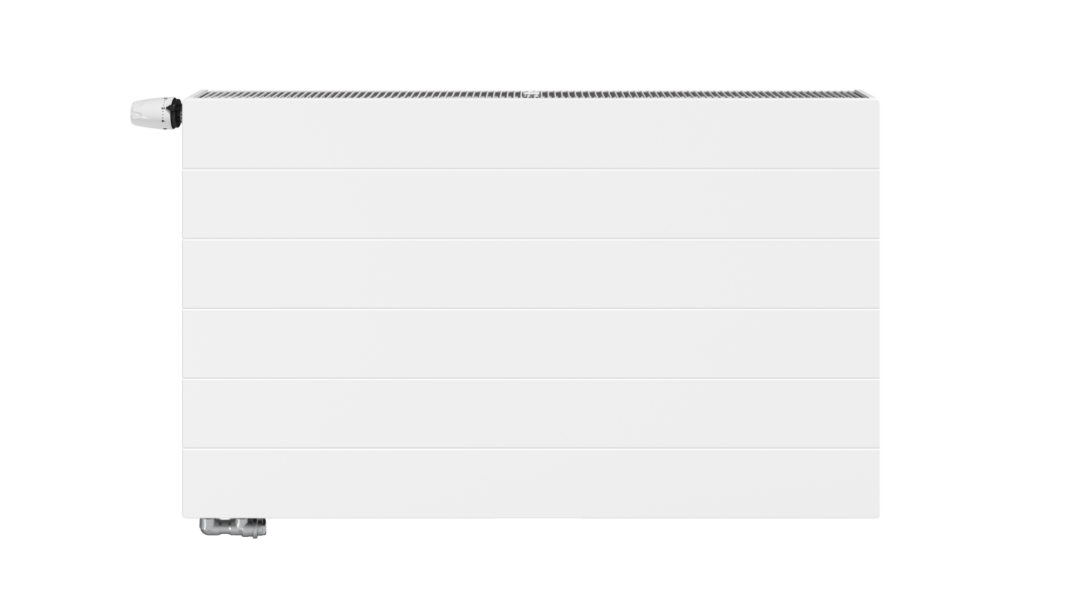Click the center clip on top grille
Screen dimensions: 1066x600
click(531, 94)
